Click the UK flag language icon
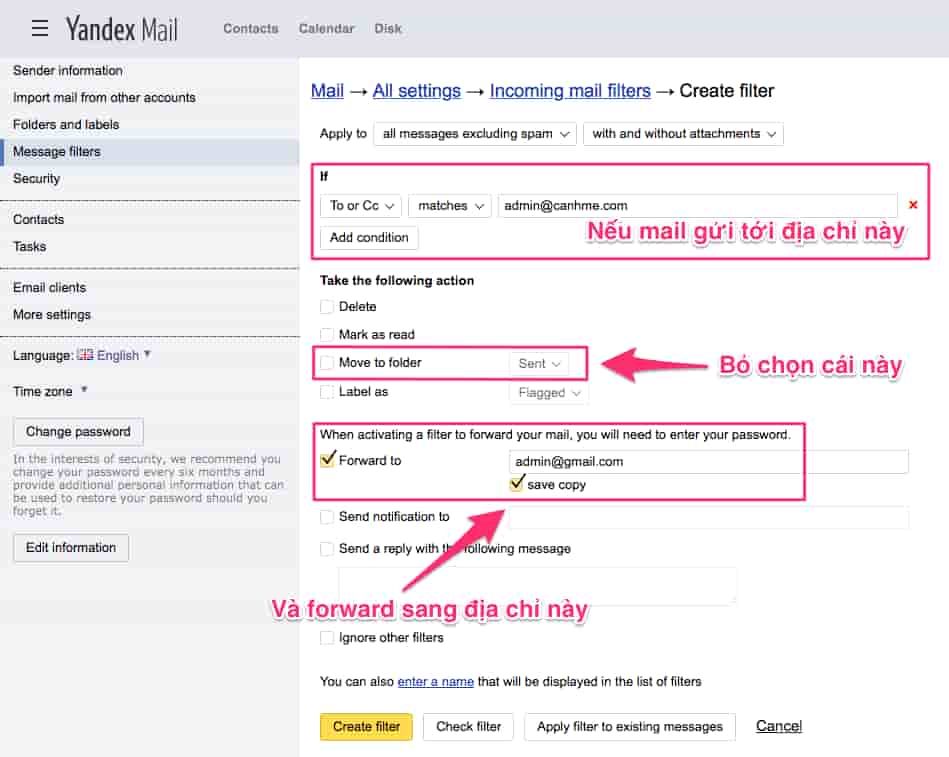This screenshot has width=949, height=757. pyautogui.click(x=85, y=355)
